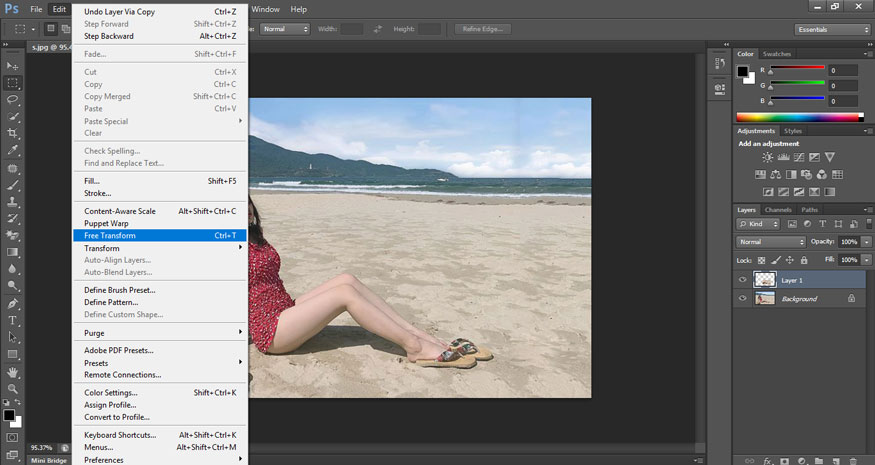Open the layer blend mode dropdown
The image size is (875, 465).
pyautogui.click(x=771, y=242)
